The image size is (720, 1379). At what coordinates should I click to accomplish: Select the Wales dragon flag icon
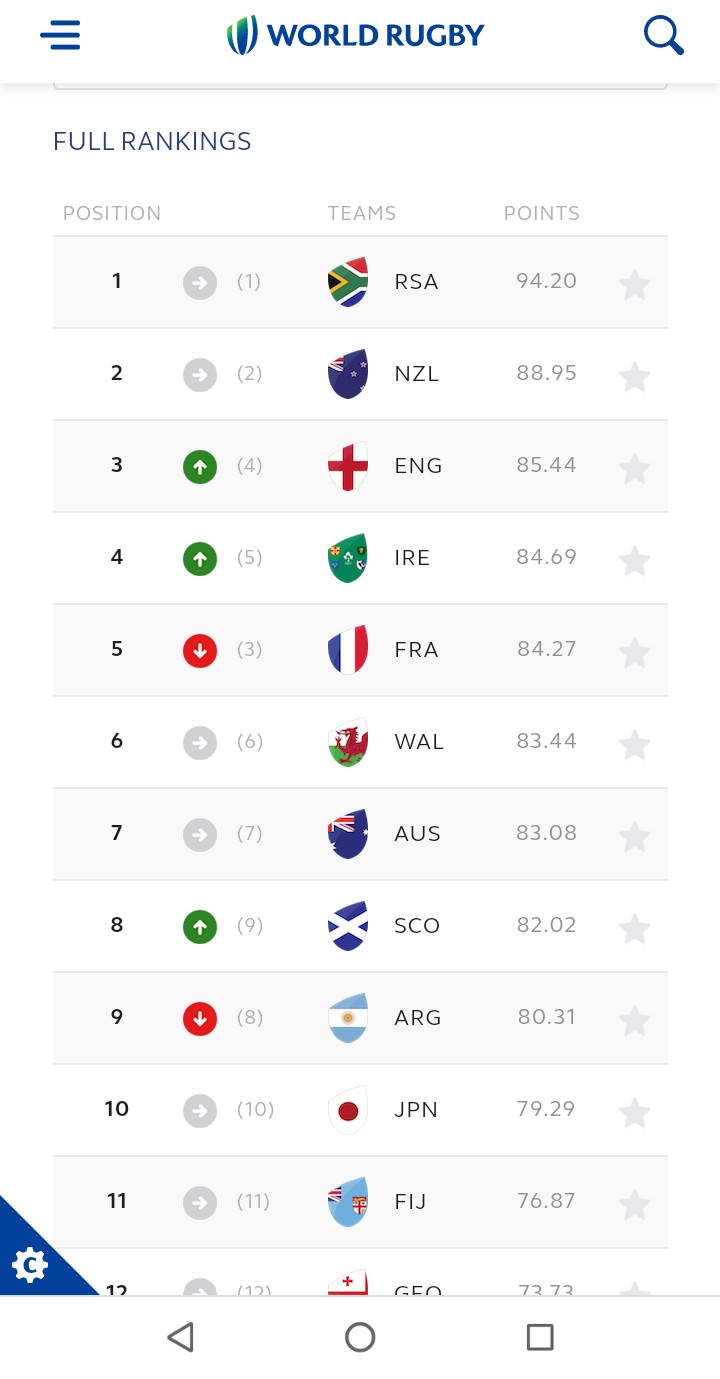pyautogui.click(x=348, y=742)
